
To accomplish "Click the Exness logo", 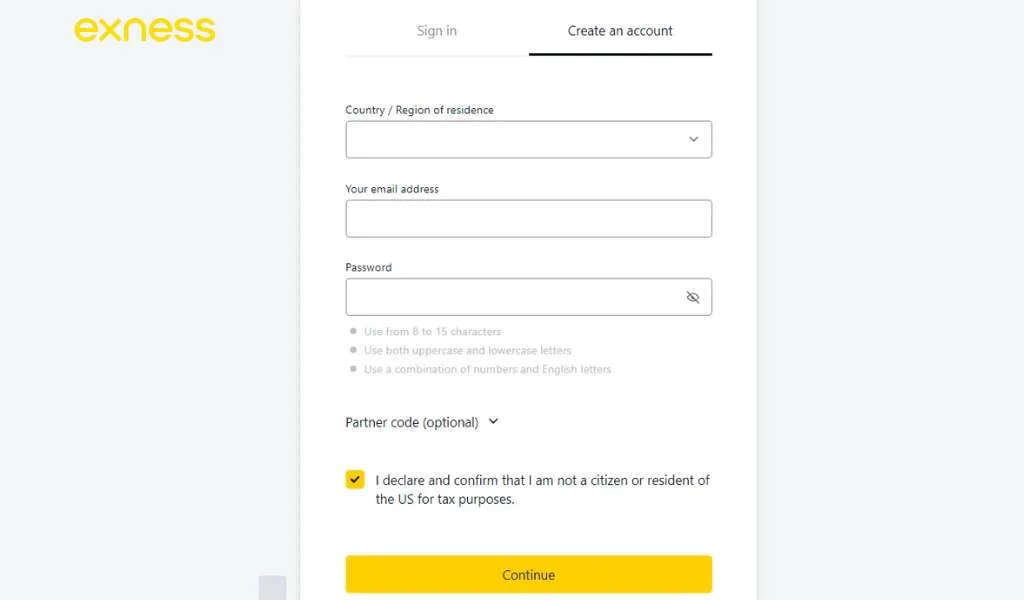I will (x=143, y=30).
